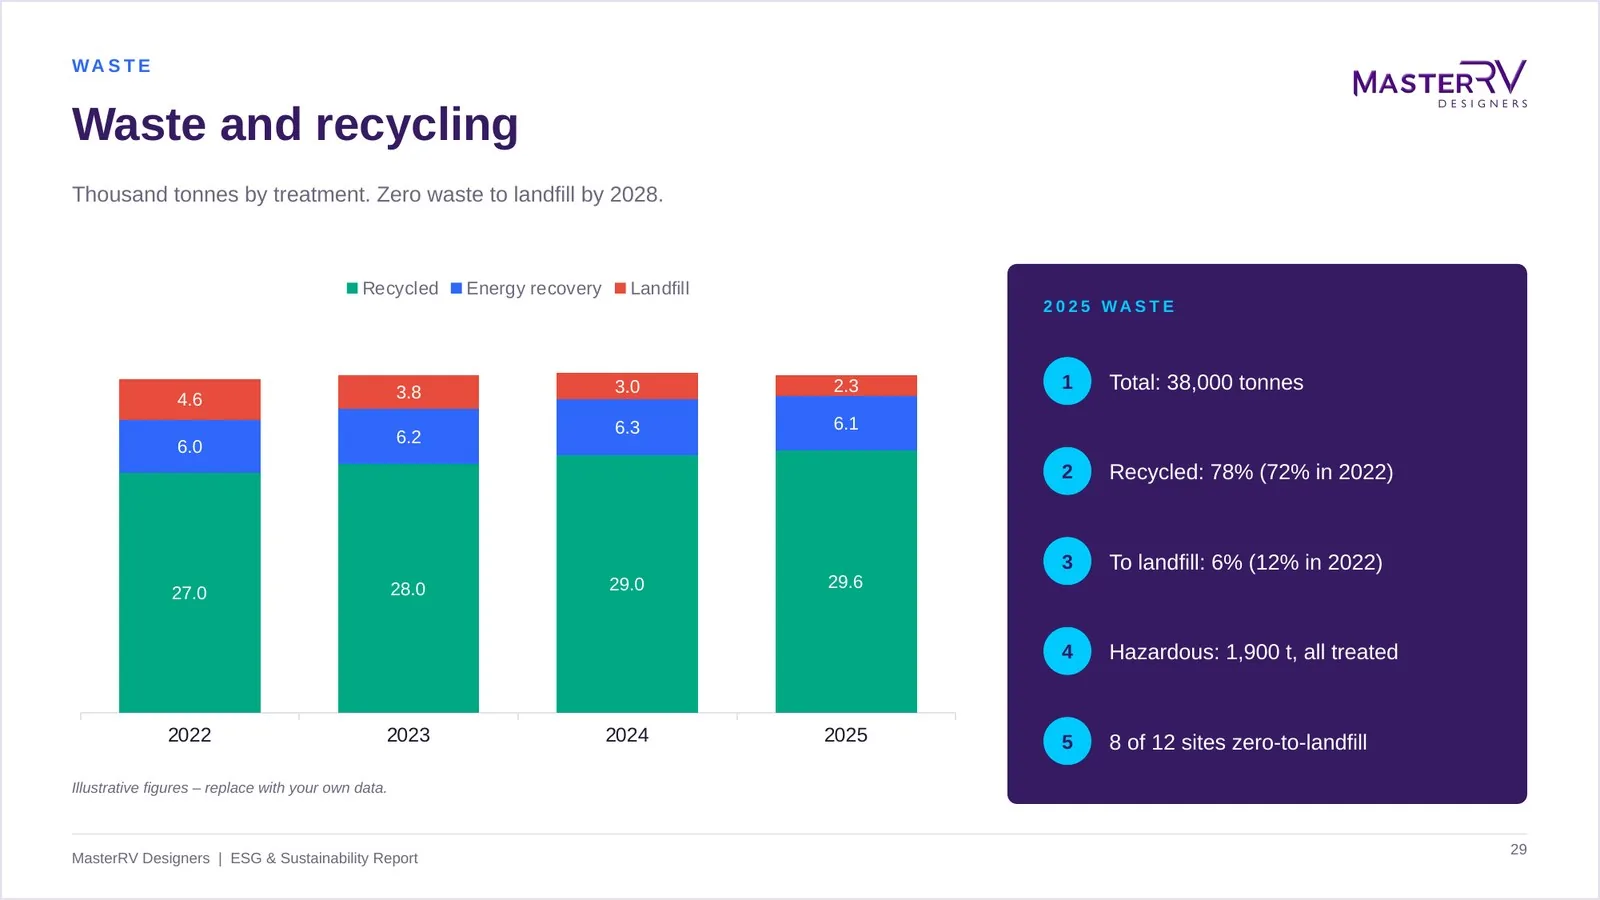The width and height of the screenshot is (1600, 900).
Task: Click the 2025 WASTE panel heading
Action: 1109,306
